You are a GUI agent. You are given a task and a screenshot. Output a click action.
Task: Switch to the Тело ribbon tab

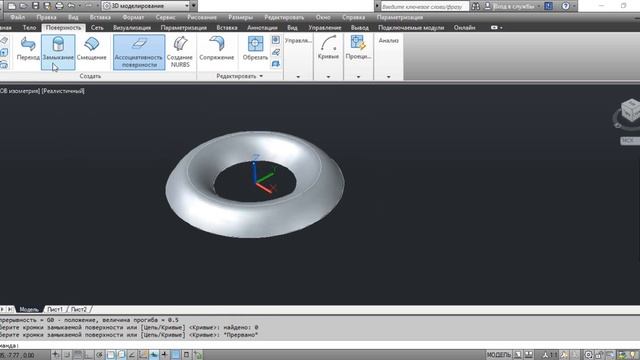[29, 28]
